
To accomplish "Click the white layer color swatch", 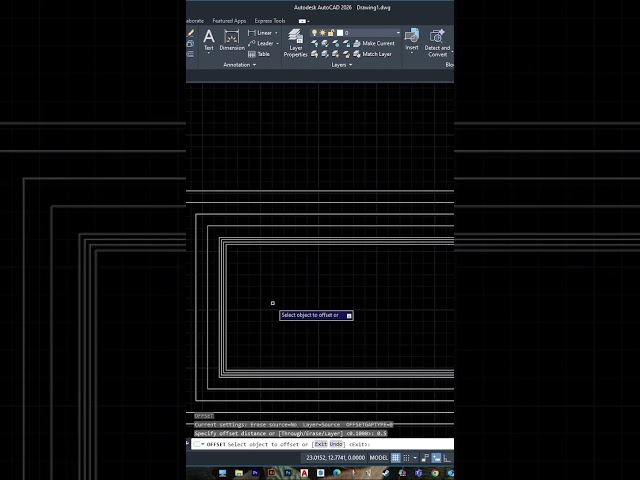I will coord(340,33).
